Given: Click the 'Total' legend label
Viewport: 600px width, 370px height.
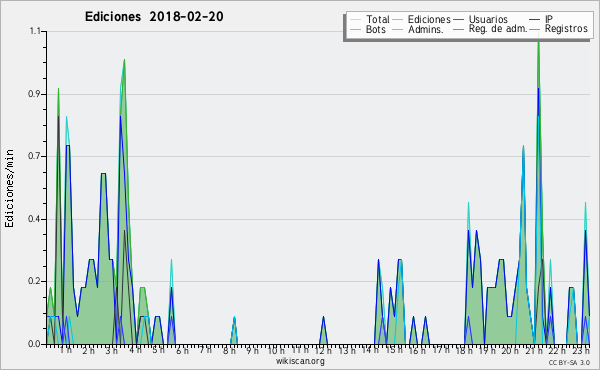Looking at the screenshot, I should (x=377, y=19).
